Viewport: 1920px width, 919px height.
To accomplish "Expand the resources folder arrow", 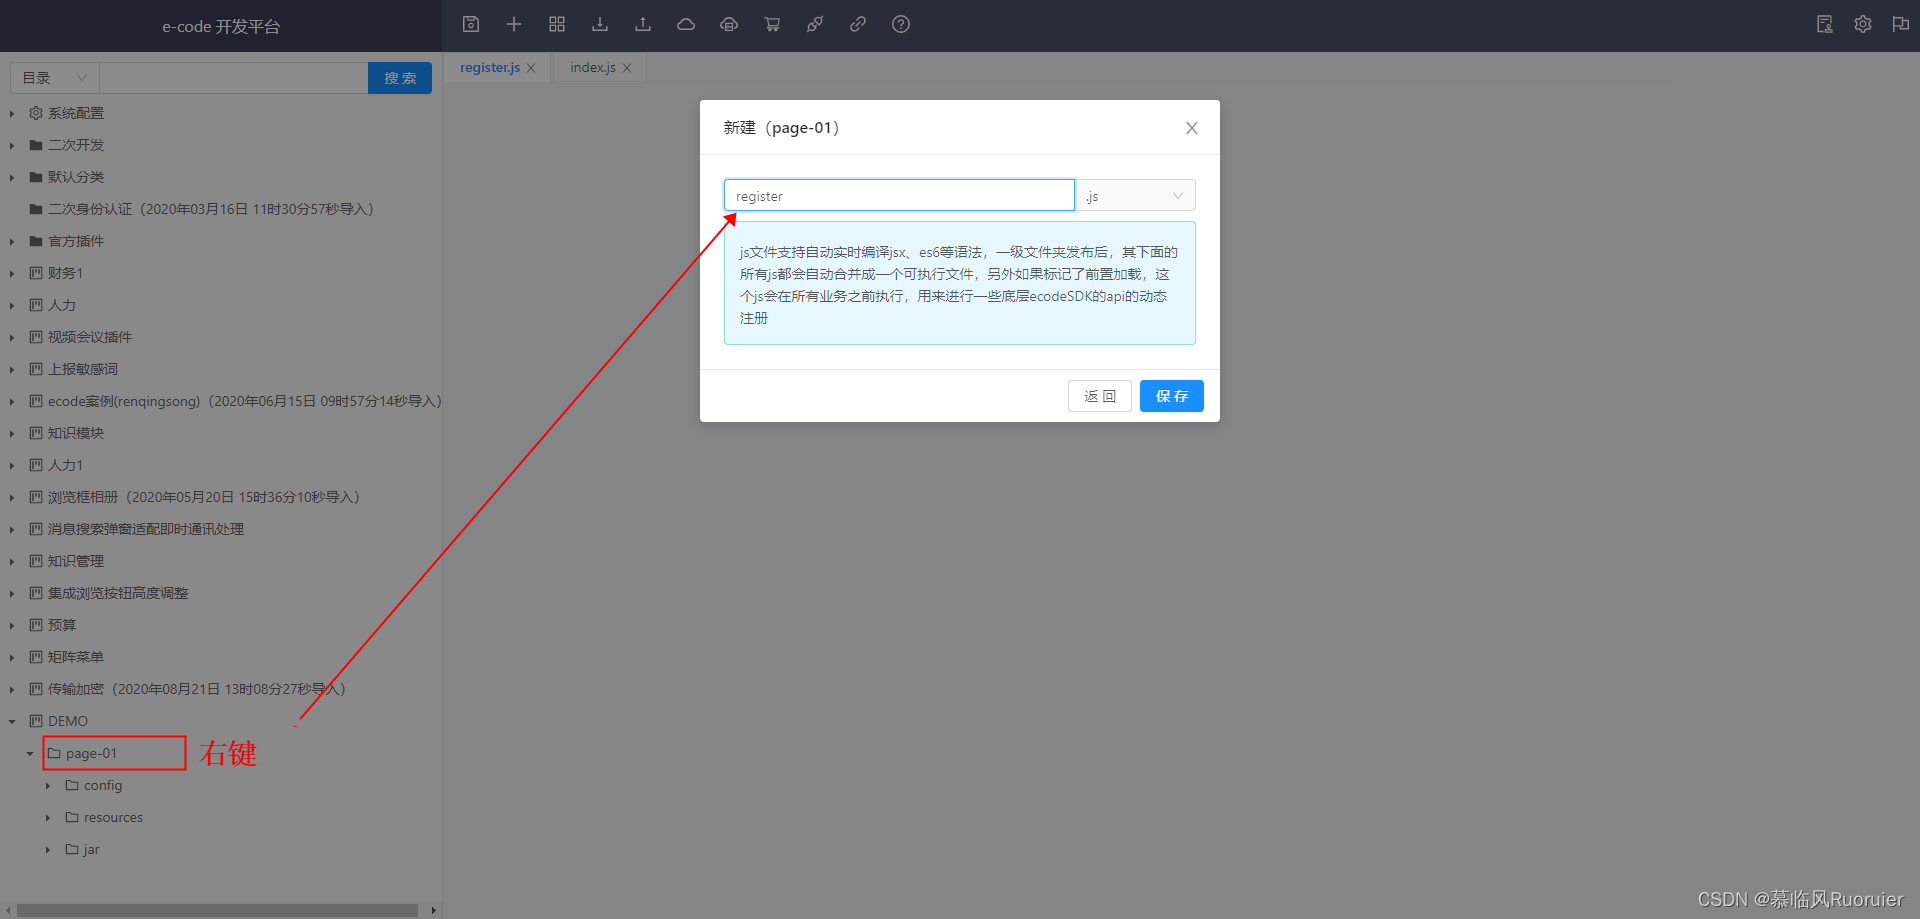I will coord(48,817).
